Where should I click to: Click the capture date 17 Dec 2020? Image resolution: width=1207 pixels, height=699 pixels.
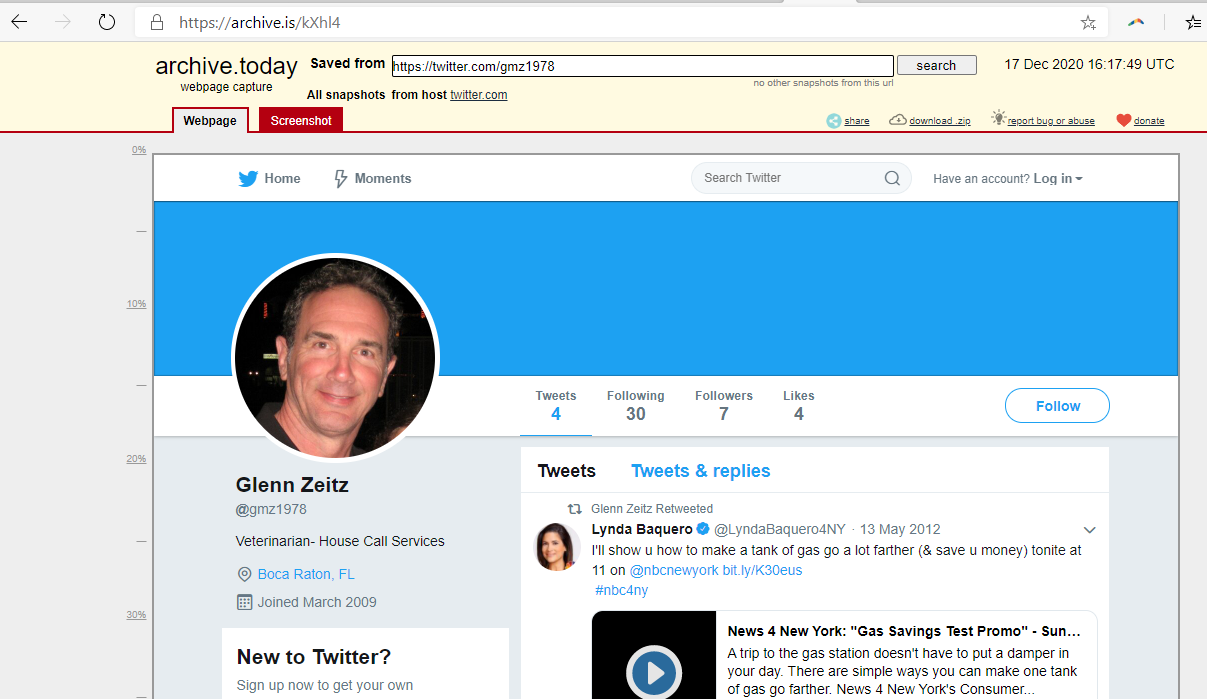coord(1089,64)
